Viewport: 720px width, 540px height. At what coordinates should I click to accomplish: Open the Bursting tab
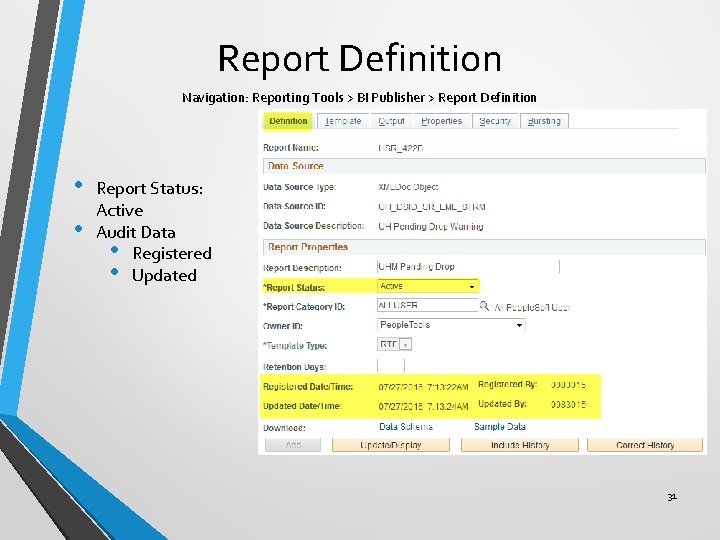pos(544,121)
